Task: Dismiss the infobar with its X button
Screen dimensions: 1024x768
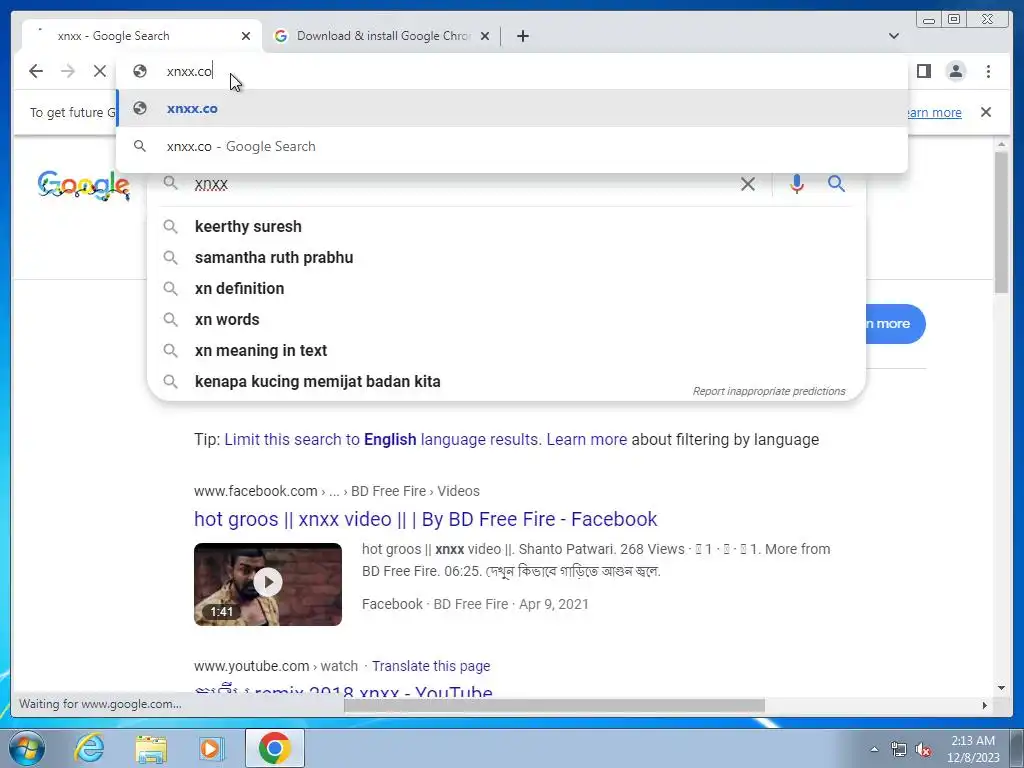Action: (x=986, y=112)
